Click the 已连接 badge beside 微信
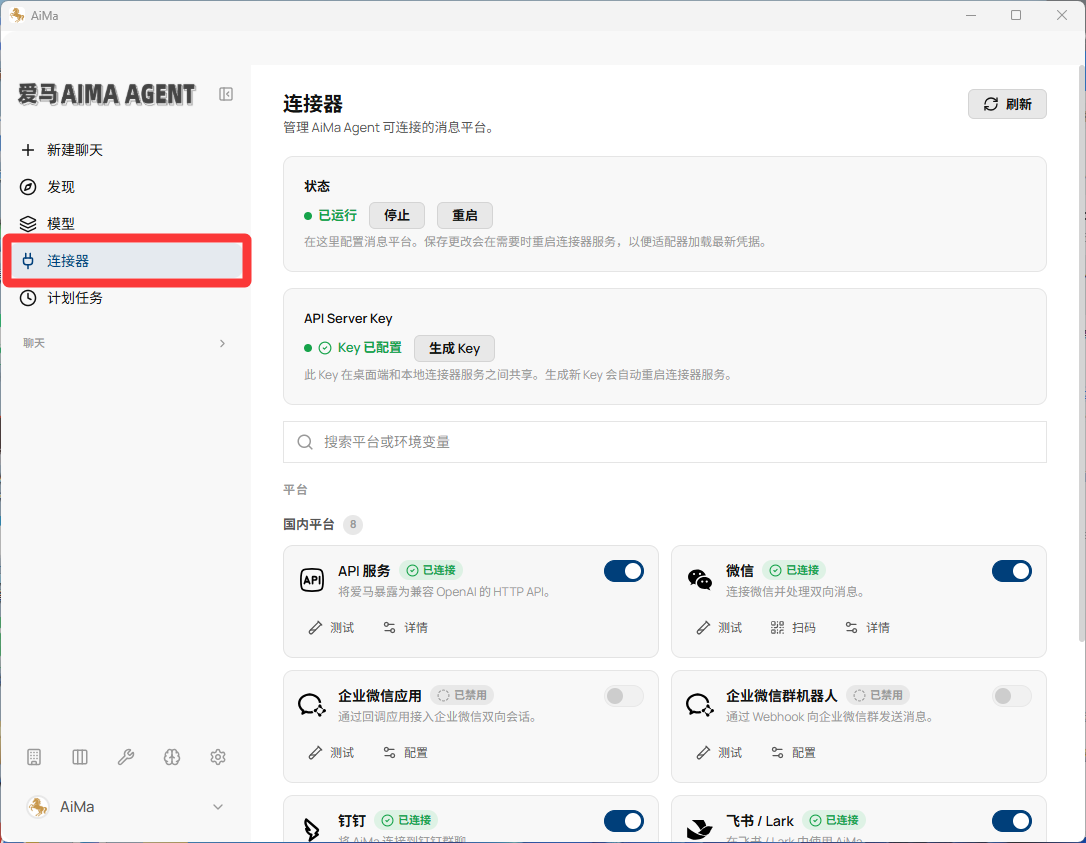 tap(794, 570)
